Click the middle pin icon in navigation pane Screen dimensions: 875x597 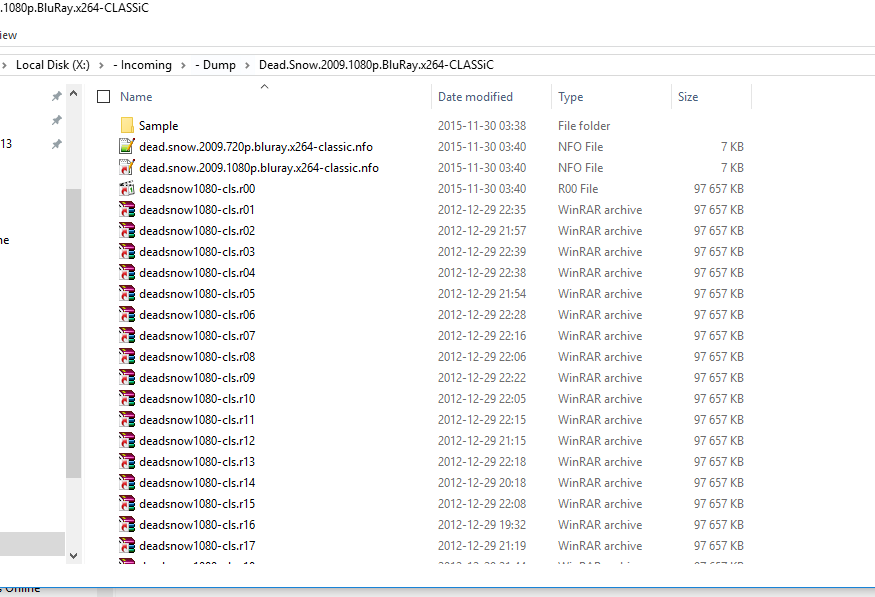tap(56, 120)
